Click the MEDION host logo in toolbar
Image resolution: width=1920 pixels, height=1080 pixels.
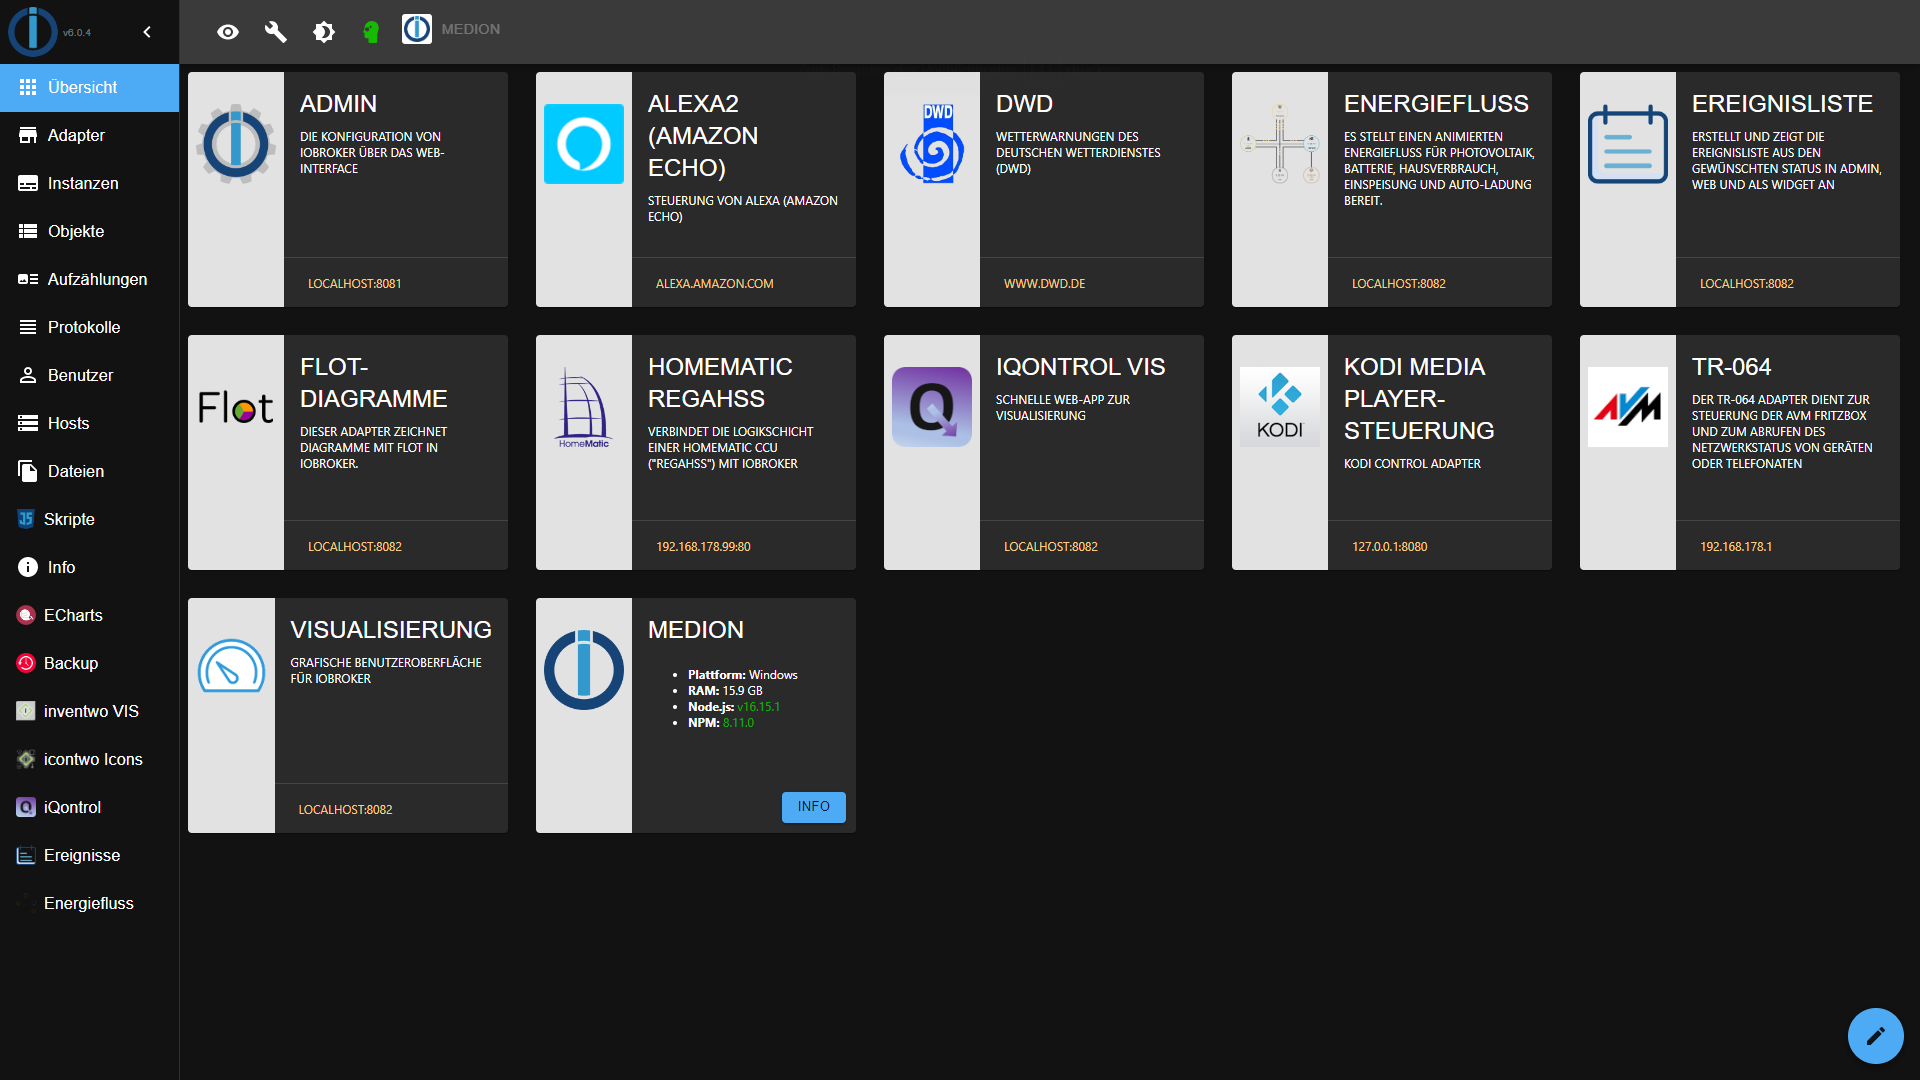(417, 29)
